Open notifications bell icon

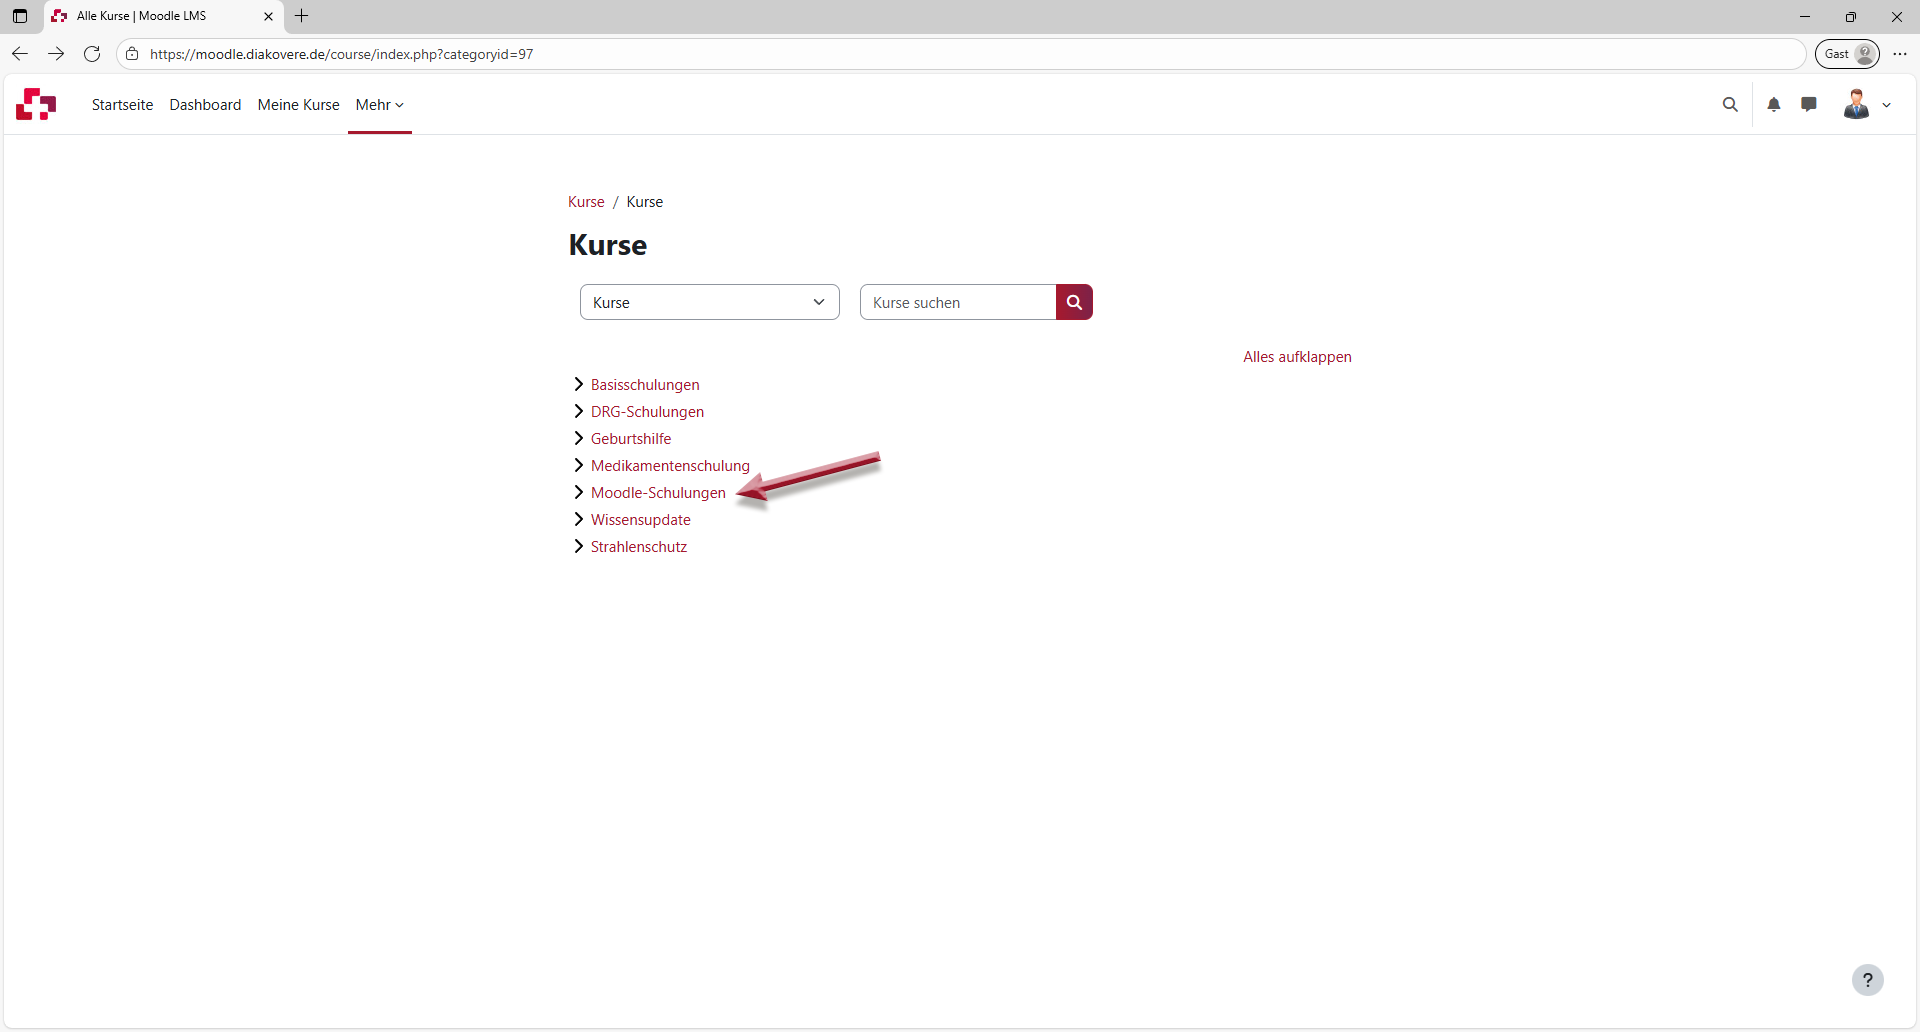click(1774, 105)
